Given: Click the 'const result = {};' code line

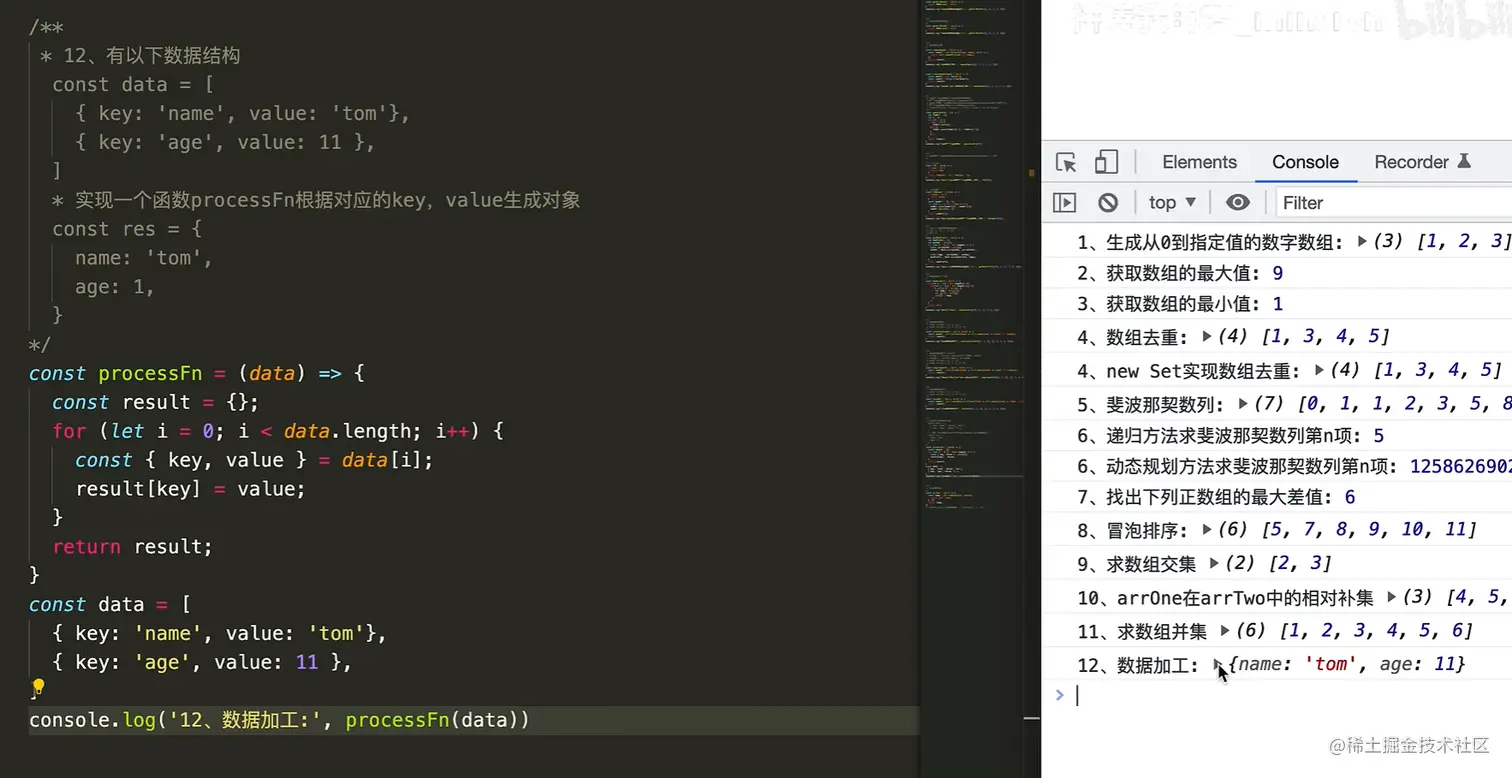Looking at the screenshot, I should coord(156,402).
